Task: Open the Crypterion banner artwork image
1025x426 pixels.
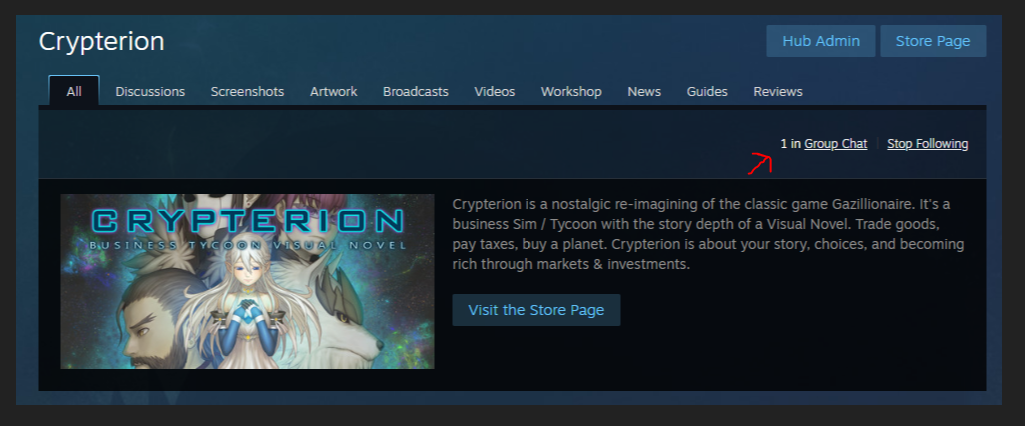Action: (x=247, y=282)
